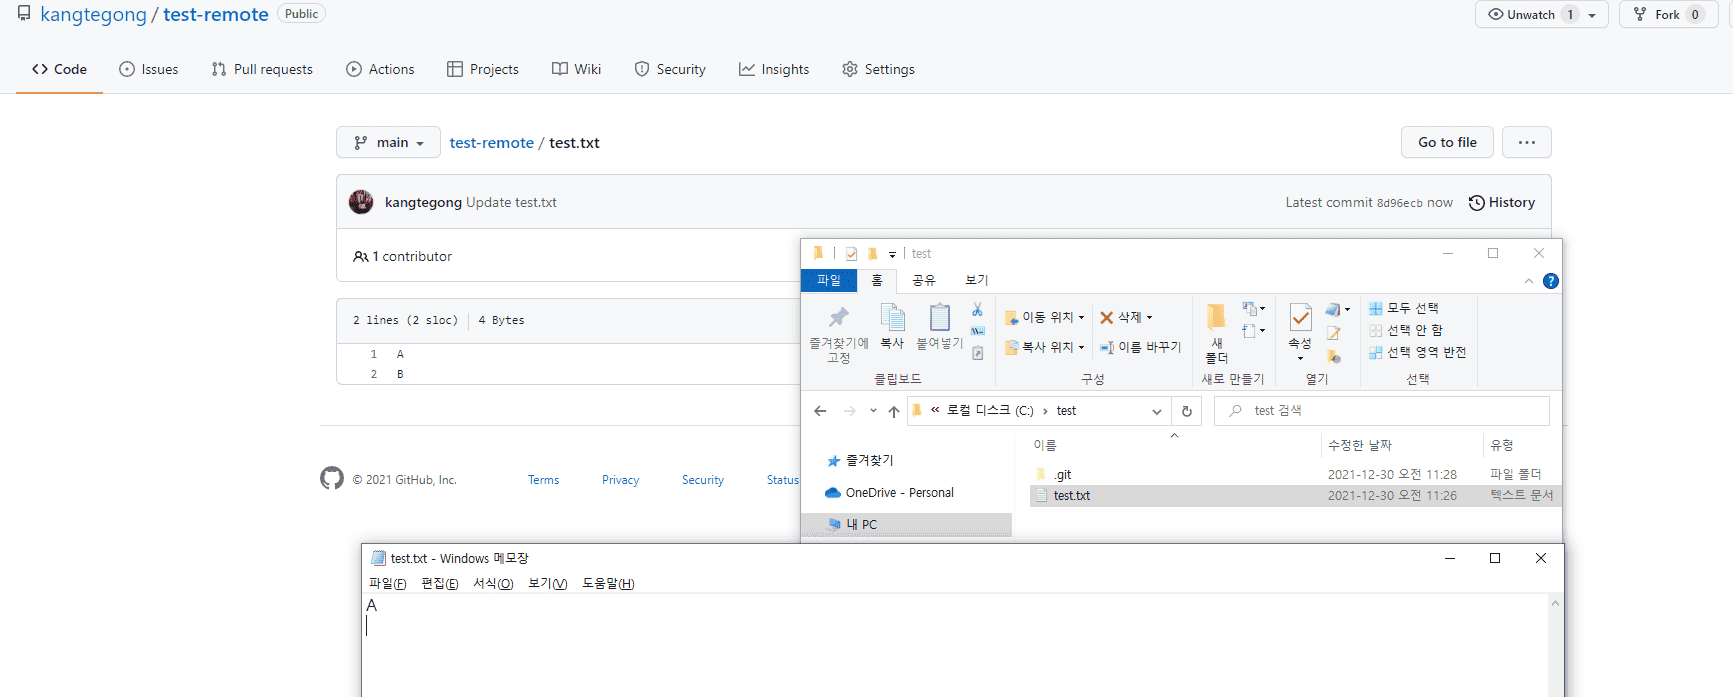This screenshot has height=697, width=1733.
Task: Click the properties icon in Explorer title bar
Action: coord(851,254)
